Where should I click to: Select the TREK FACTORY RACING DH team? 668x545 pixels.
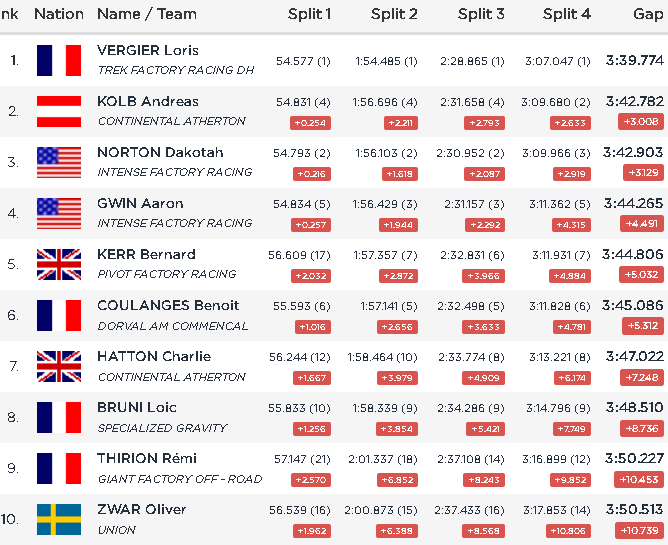pyautogui.click(x=176, y=70)
